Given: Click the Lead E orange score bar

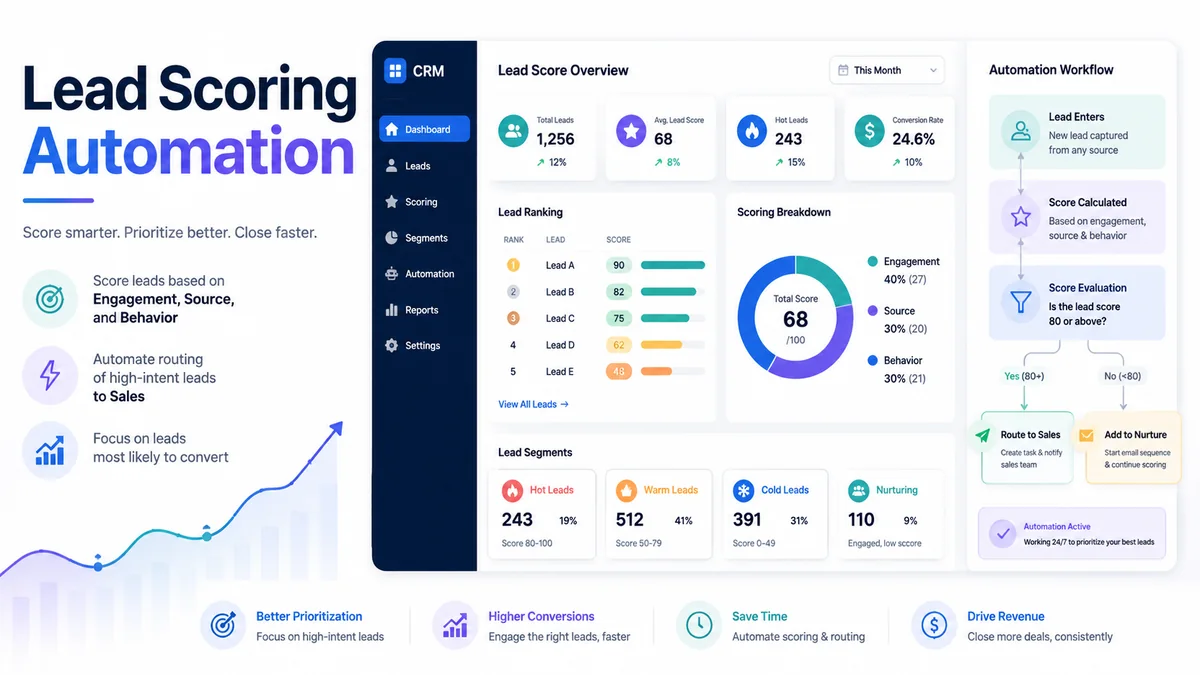Looking at the screenshot, I should tap(656, 371).
